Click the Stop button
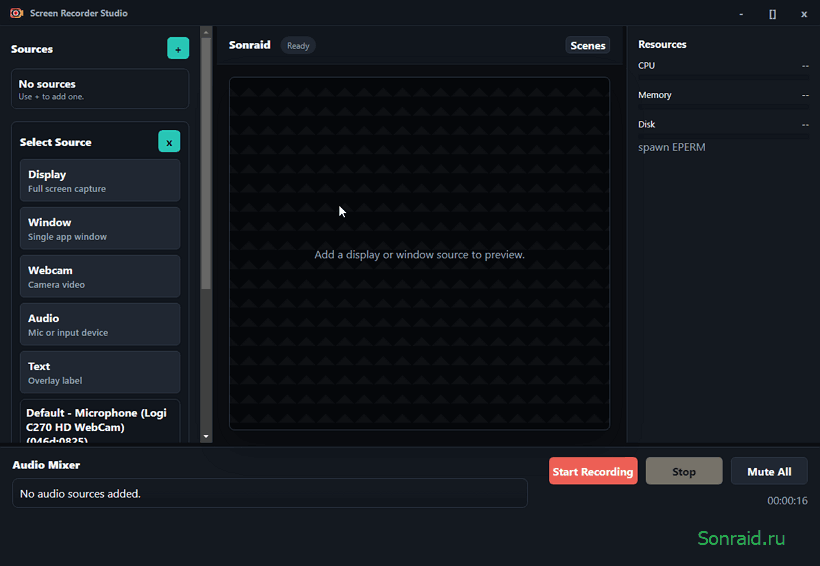Image resolution: width=820 pixels, height=566 pixels. tap(684, 471)
